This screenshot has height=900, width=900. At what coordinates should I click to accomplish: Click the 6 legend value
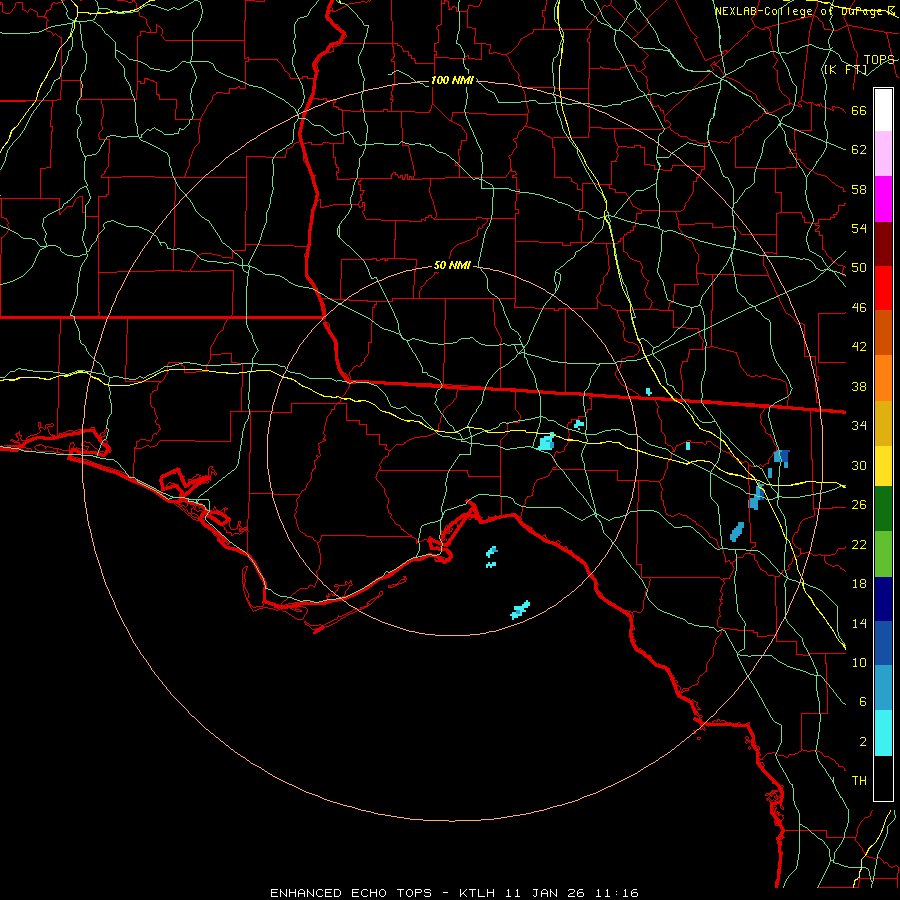(x=862, y=702)
